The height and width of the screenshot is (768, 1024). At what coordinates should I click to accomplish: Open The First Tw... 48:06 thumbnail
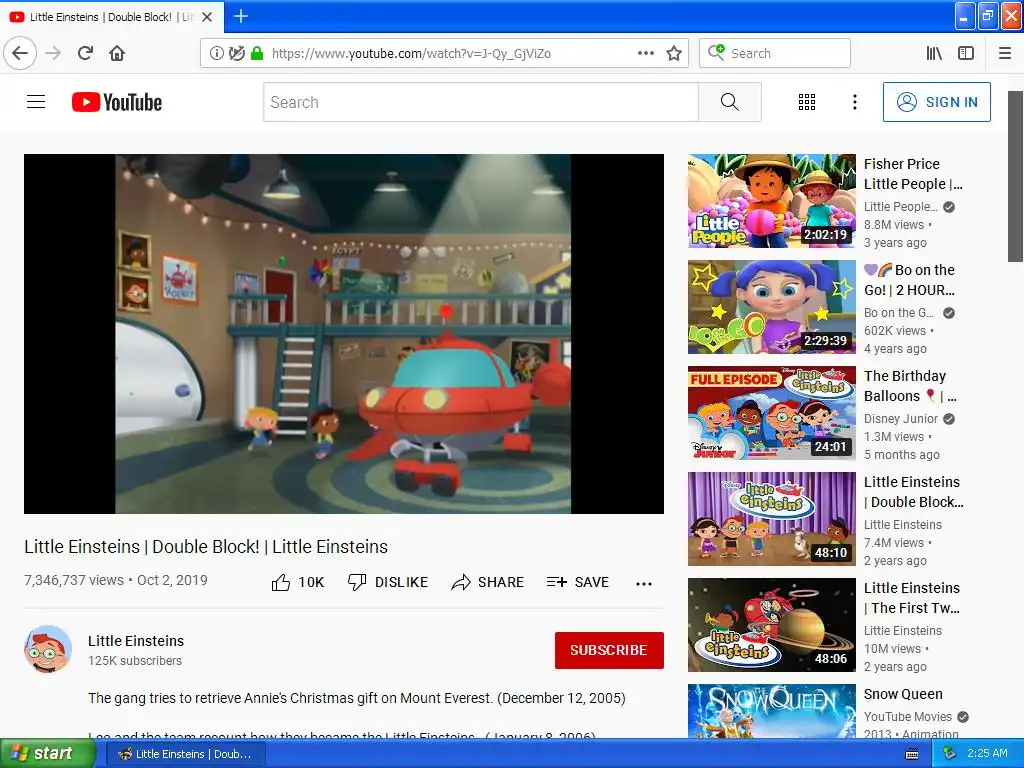771,625
